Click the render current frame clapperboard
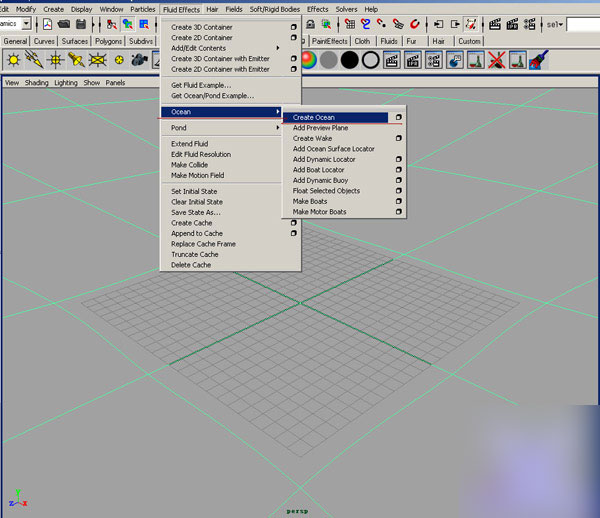Viewport: 600px width, 518px height. point(495,24)
